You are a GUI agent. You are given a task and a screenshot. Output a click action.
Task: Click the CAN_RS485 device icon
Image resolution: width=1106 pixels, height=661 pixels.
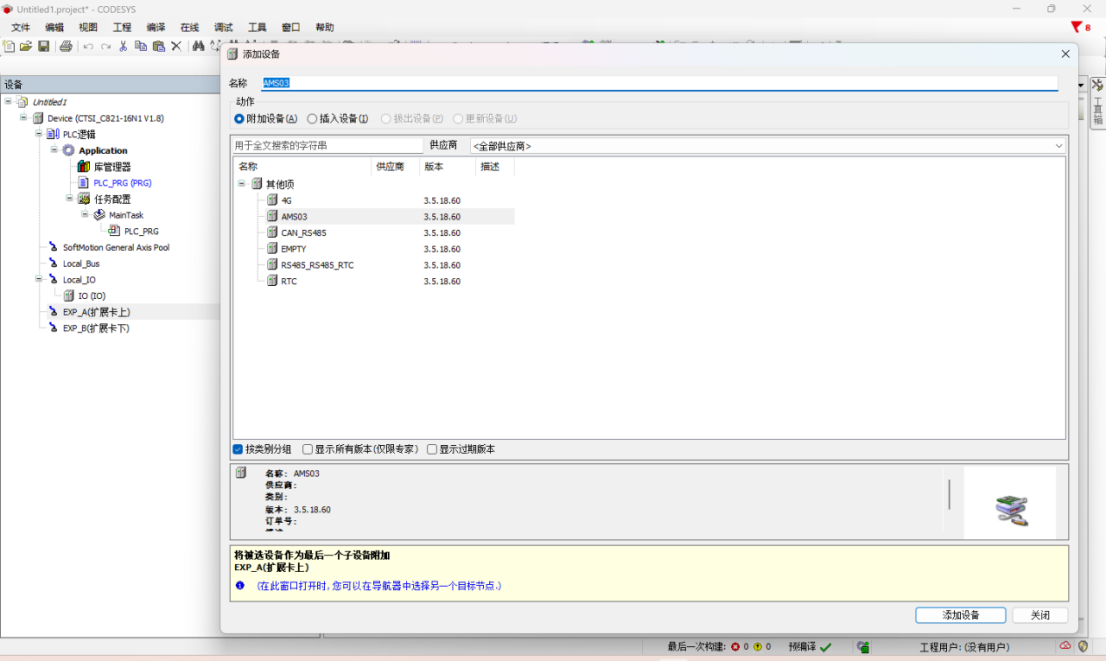[272, 232]
